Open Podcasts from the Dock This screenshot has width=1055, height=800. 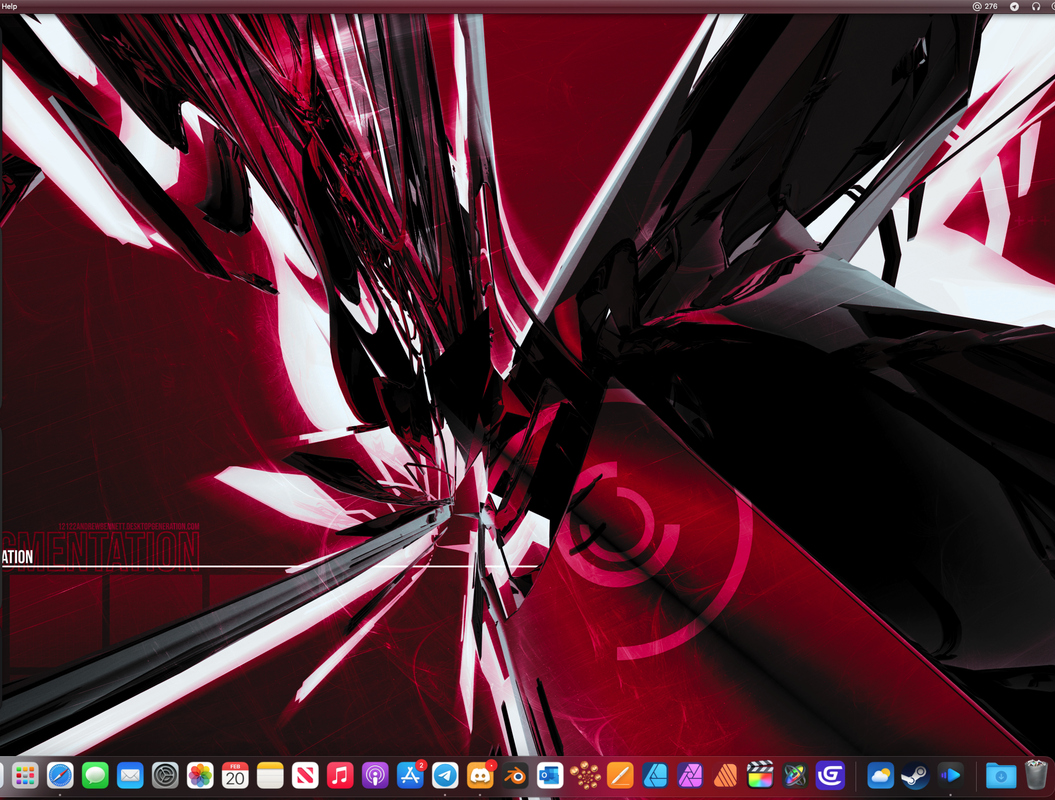coord(375,776)
